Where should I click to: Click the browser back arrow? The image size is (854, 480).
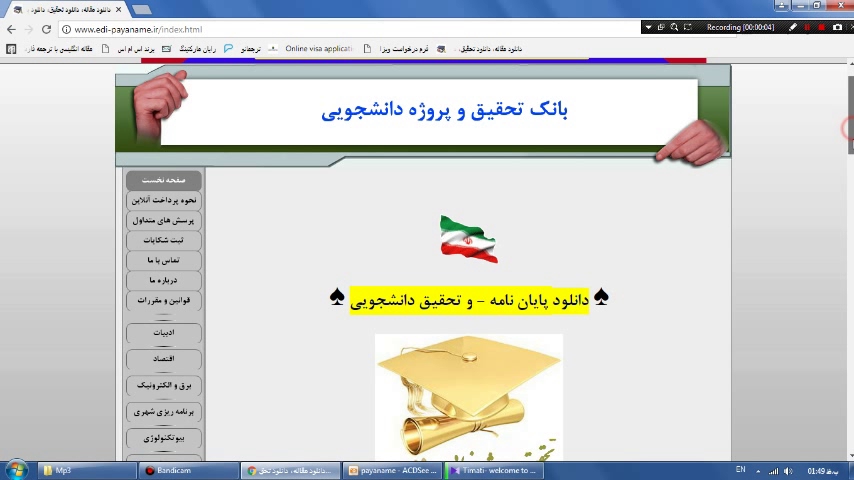pos(12,30)
